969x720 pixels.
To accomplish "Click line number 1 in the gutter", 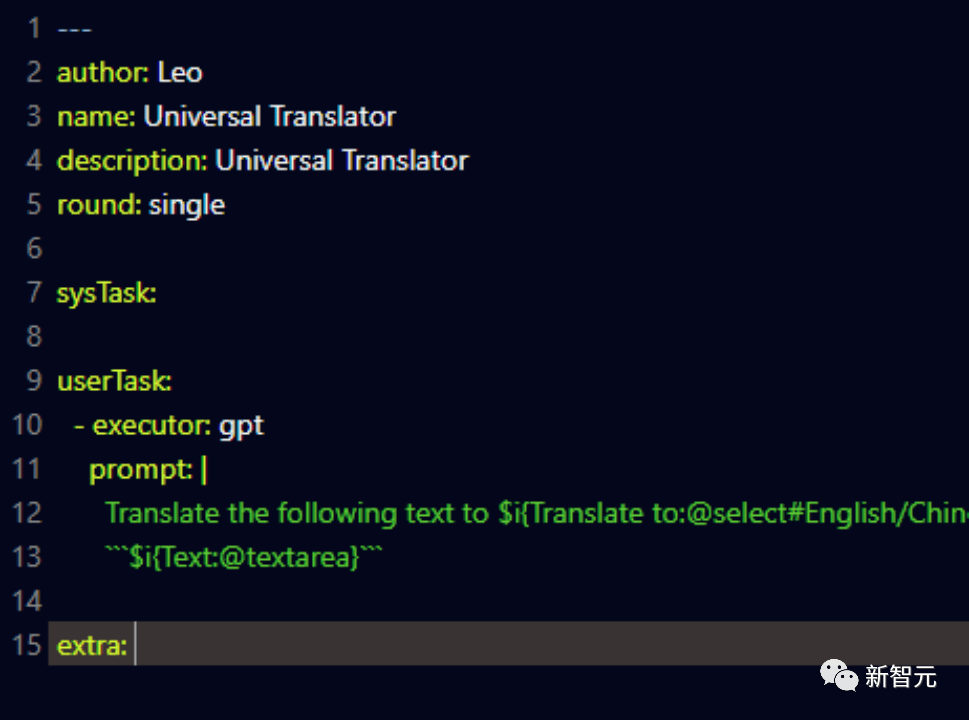I will (34, 29).
